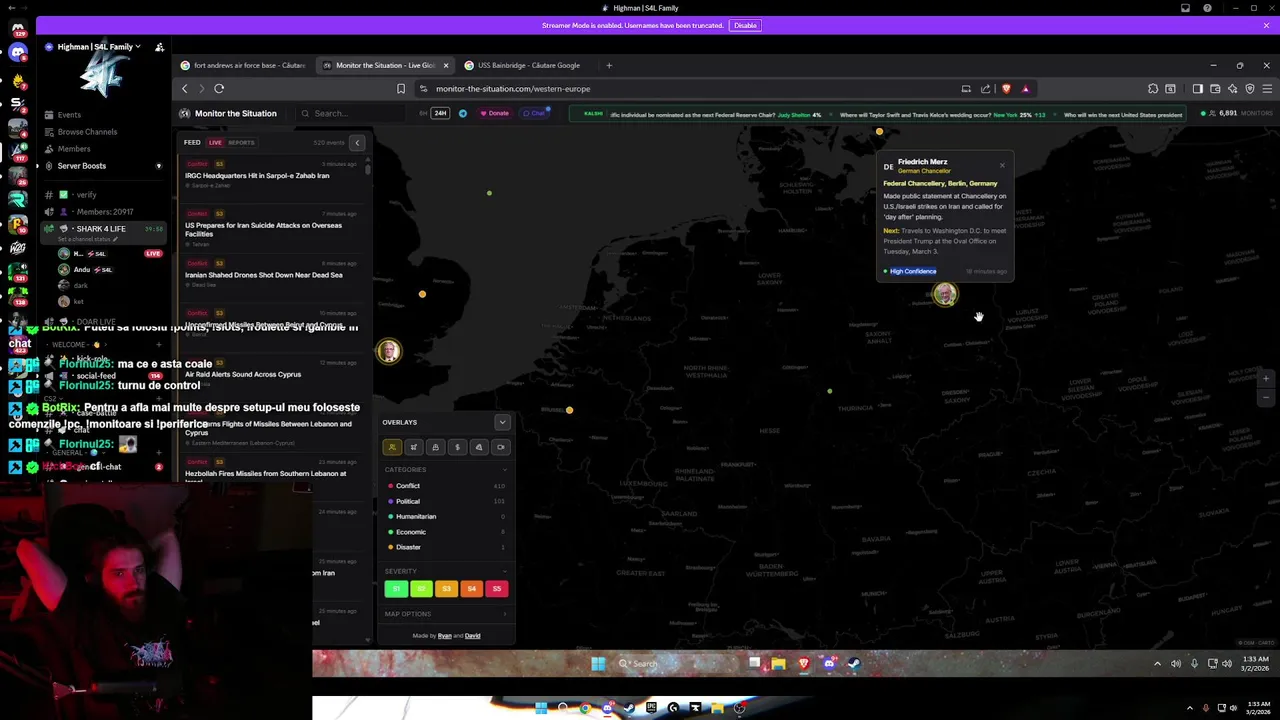
Task: Toggle the ship overlay icon
Action: 435,447
